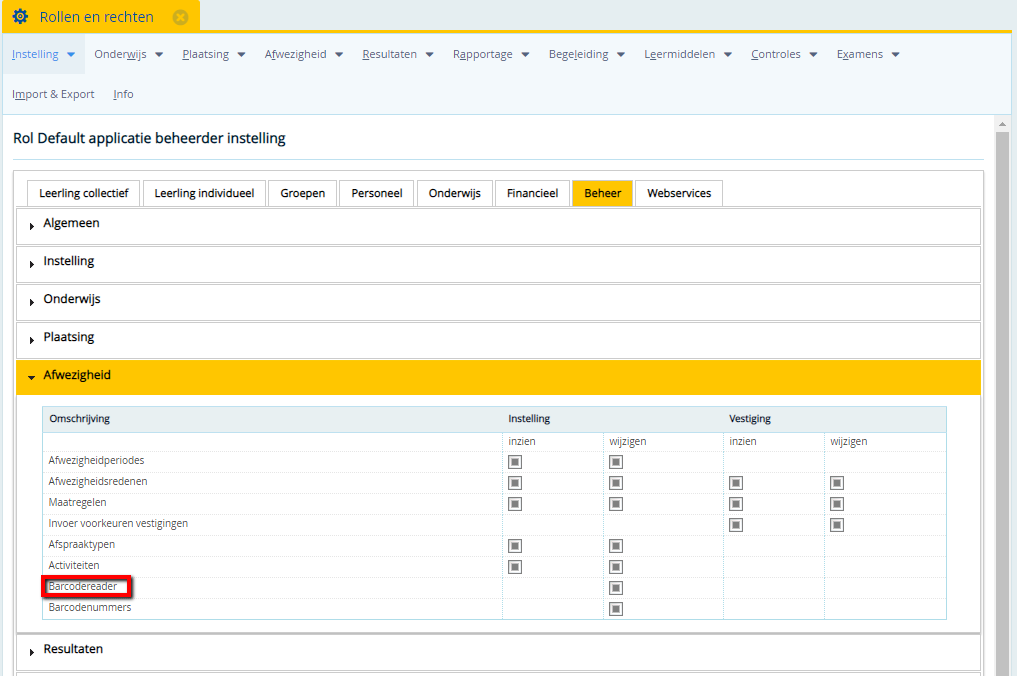The image size is (1017, 676).
Task: Expand the Resultaten accordion section
Action: [498, 651]
